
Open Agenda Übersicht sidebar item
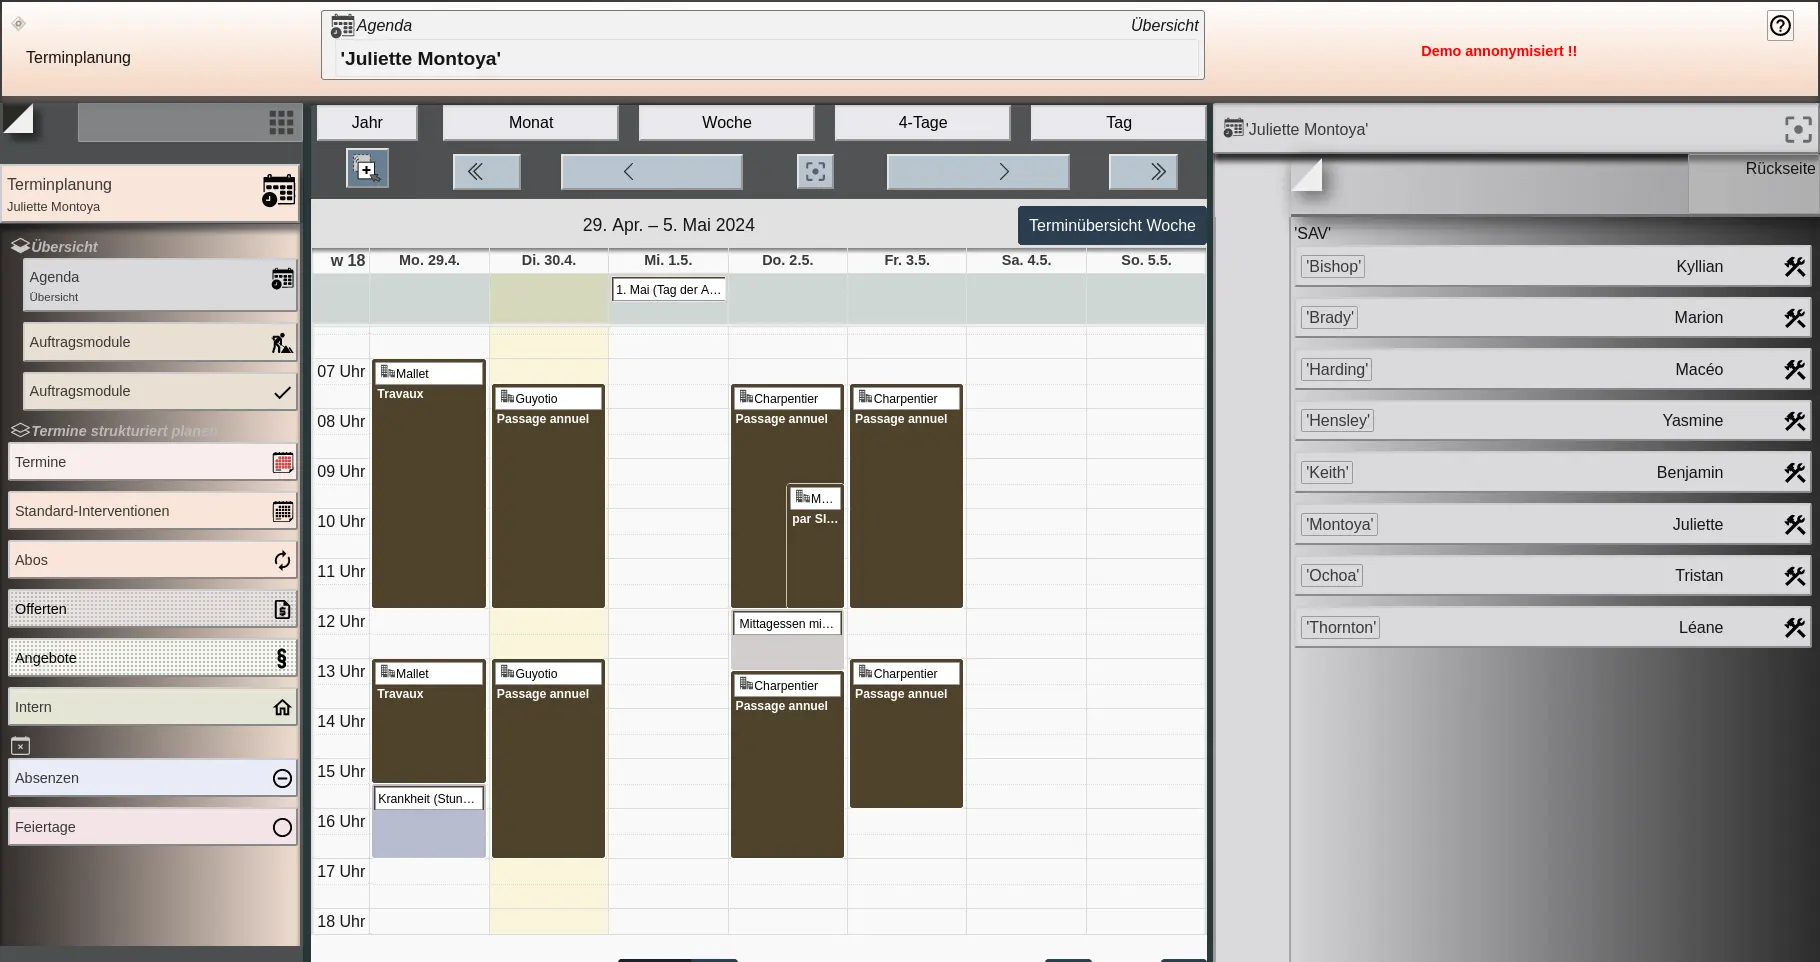tap(160, 285)
